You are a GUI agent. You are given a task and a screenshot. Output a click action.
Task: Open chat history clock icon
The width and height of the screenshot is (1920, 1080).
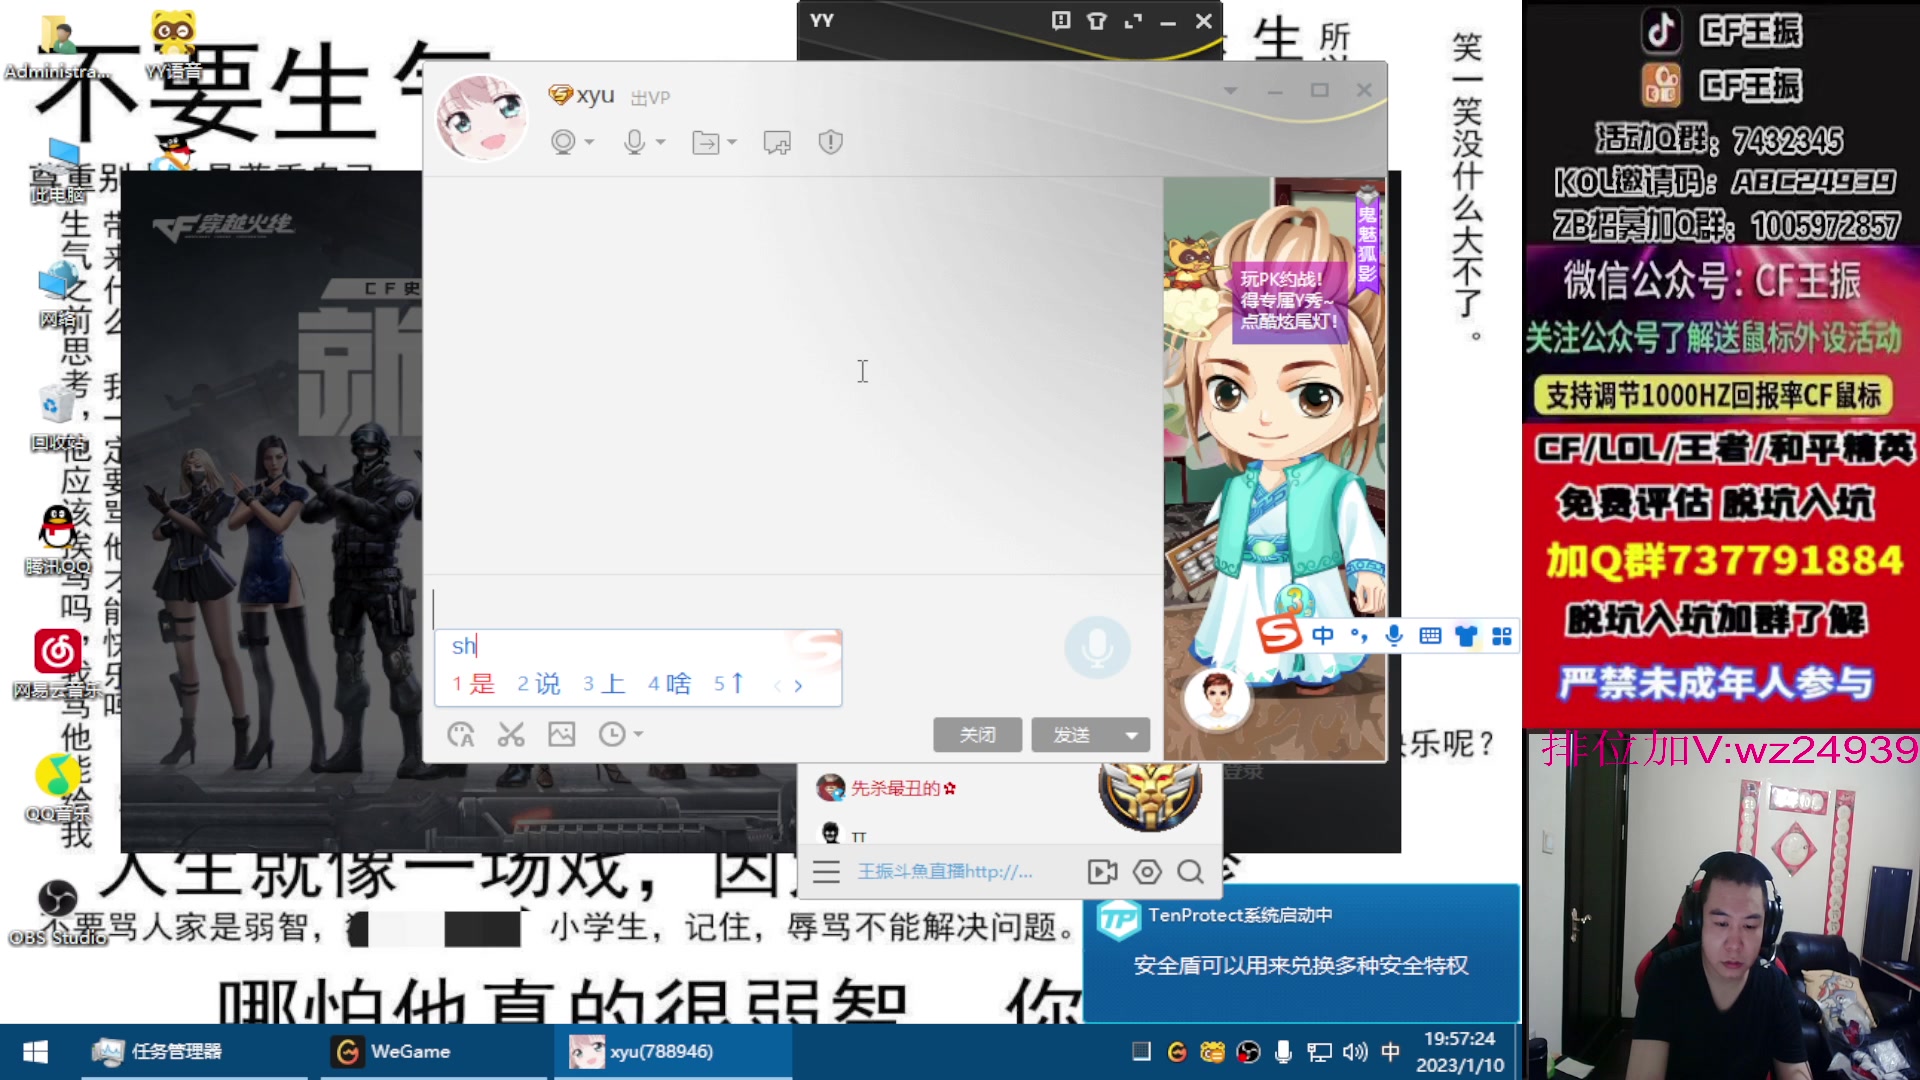(611, 735)
